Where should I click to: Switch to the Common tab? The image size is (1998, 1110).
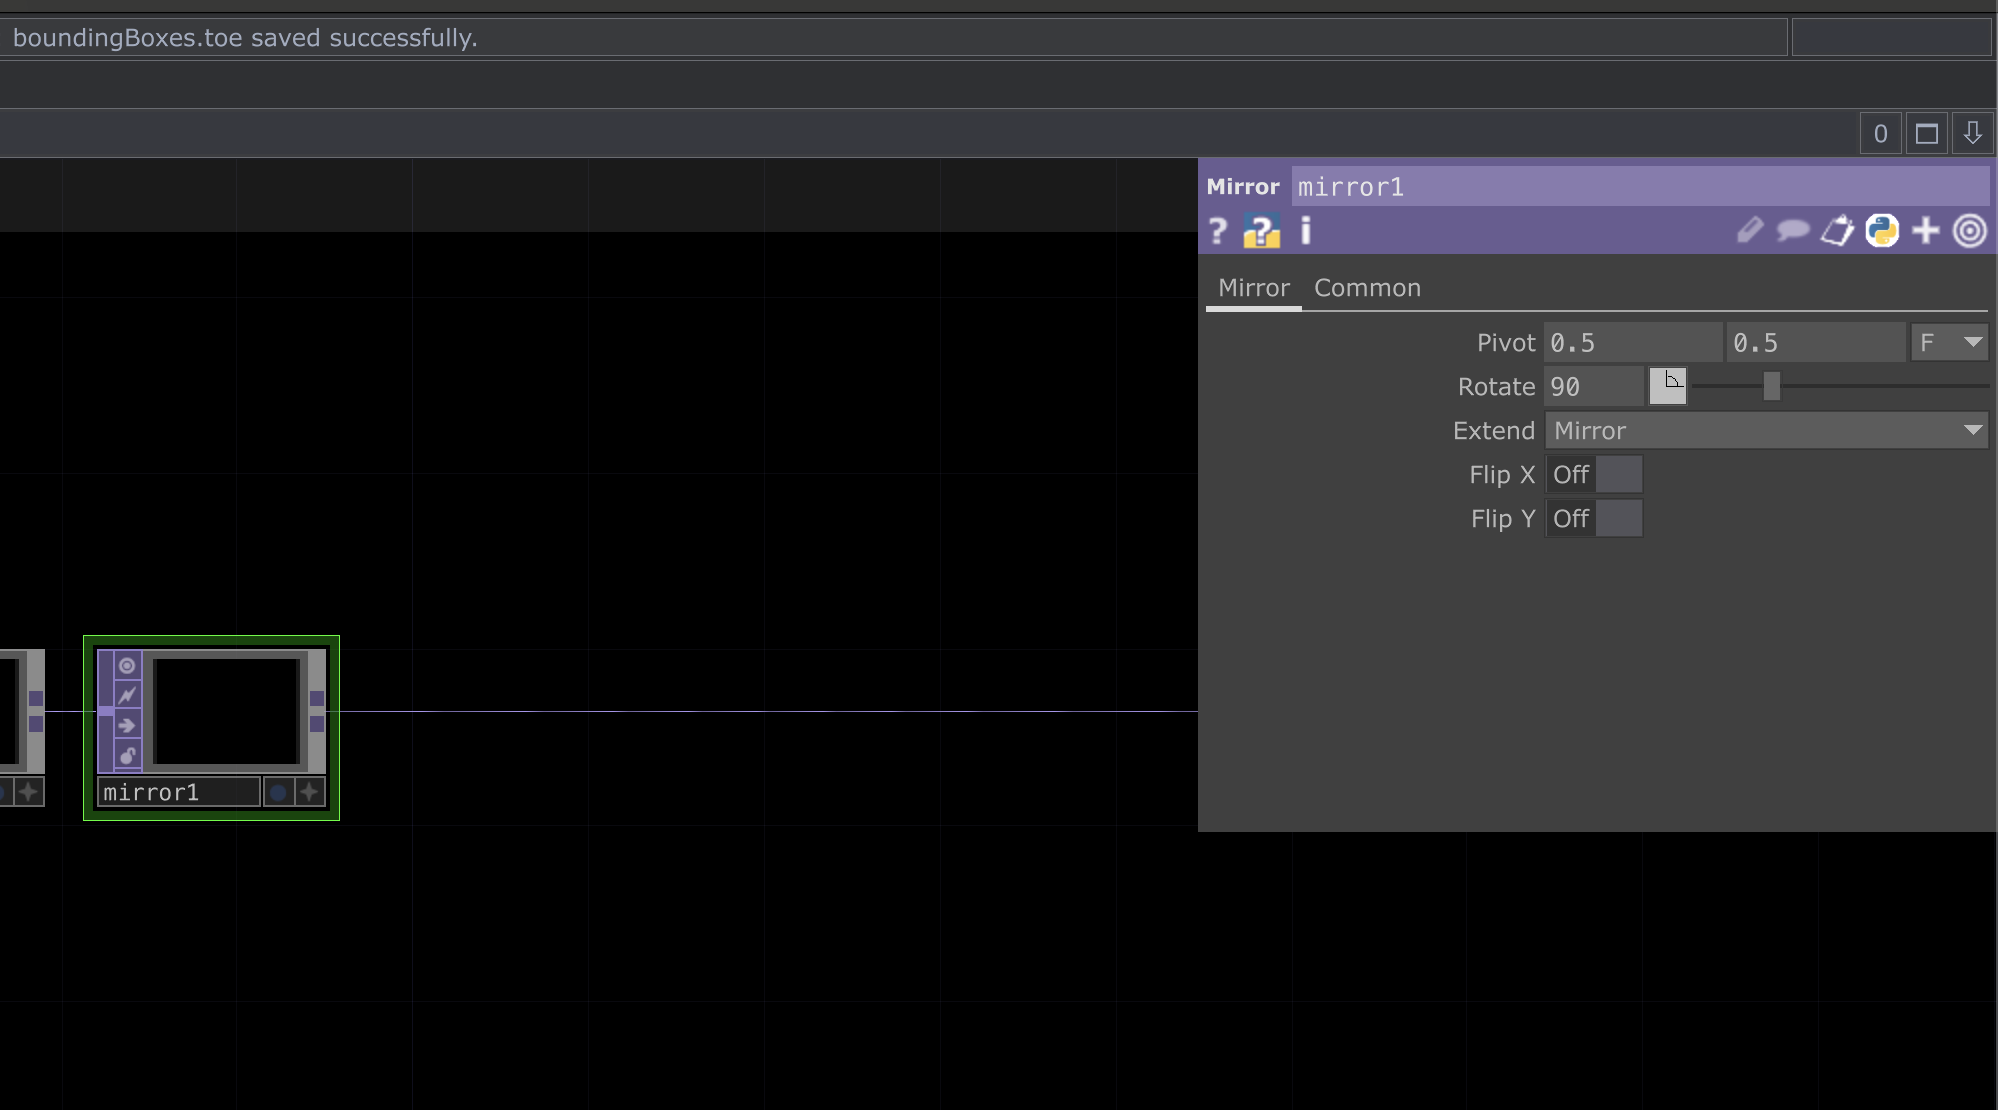(x=1366, y=288)
